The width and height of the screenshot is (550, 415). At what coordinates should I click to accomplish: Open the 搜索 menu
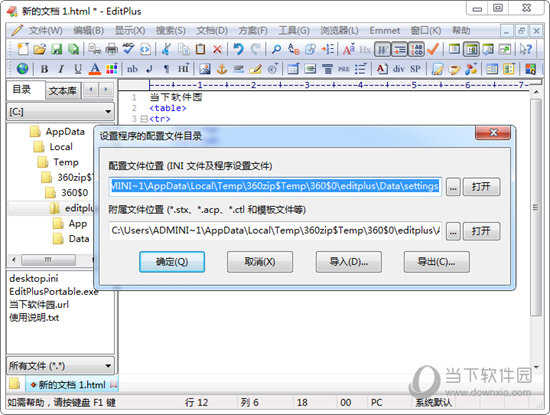point(170,31)
